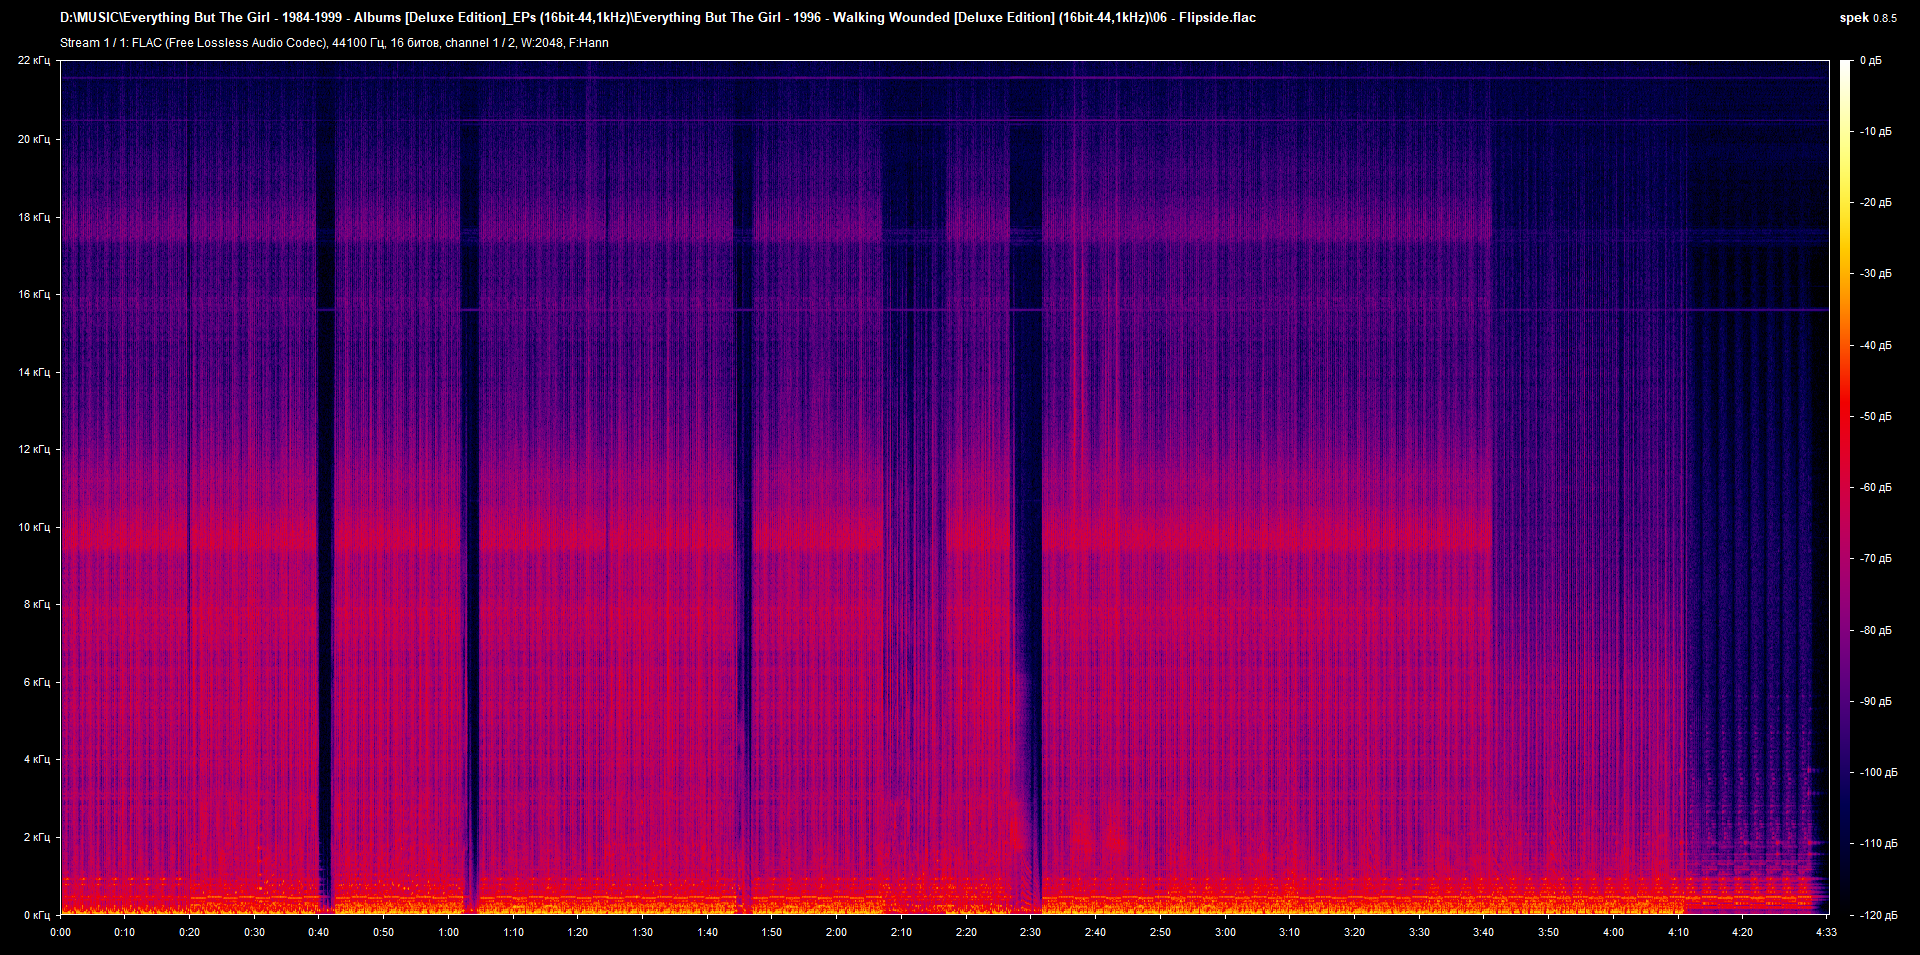Pick the 2:30 time axis label
This screenshot has width=1920, height=955.
(1030, 932)
